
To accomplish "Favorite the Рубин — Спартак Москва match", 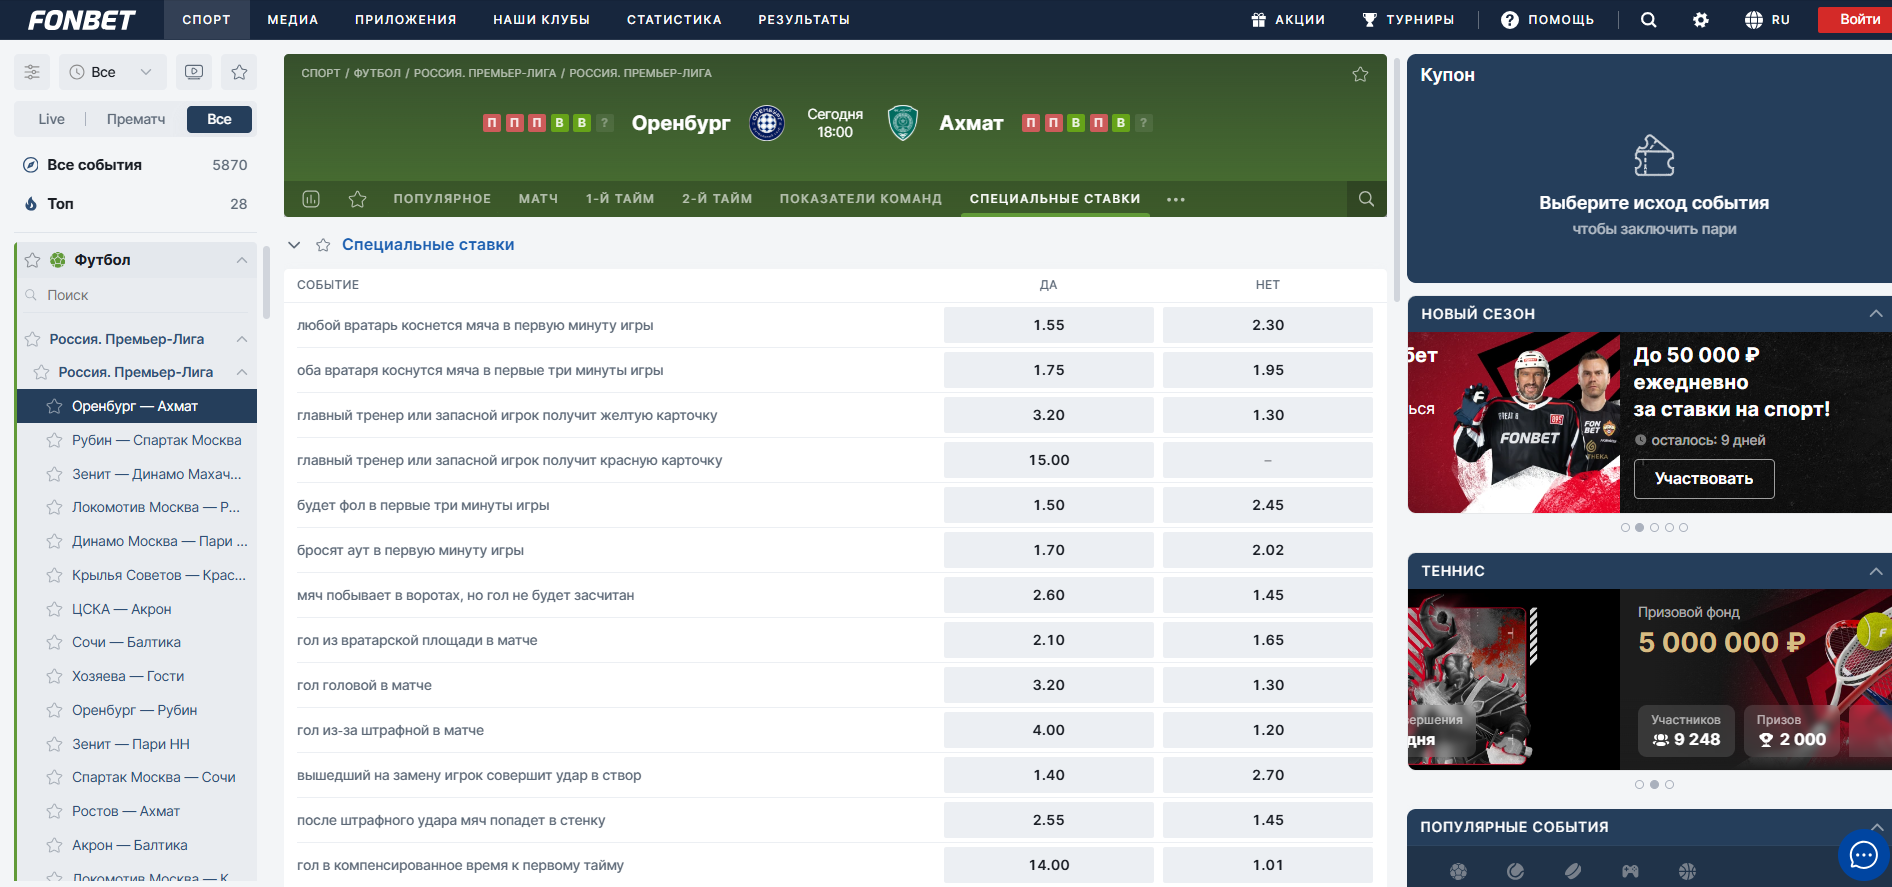I will point(55,440).
